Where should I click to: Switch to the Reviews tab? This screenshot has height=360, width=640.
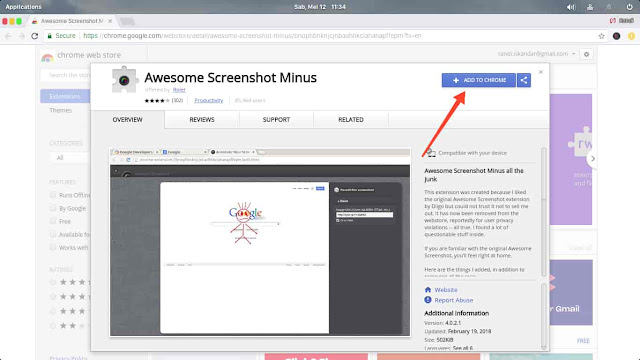pos(202,120)
